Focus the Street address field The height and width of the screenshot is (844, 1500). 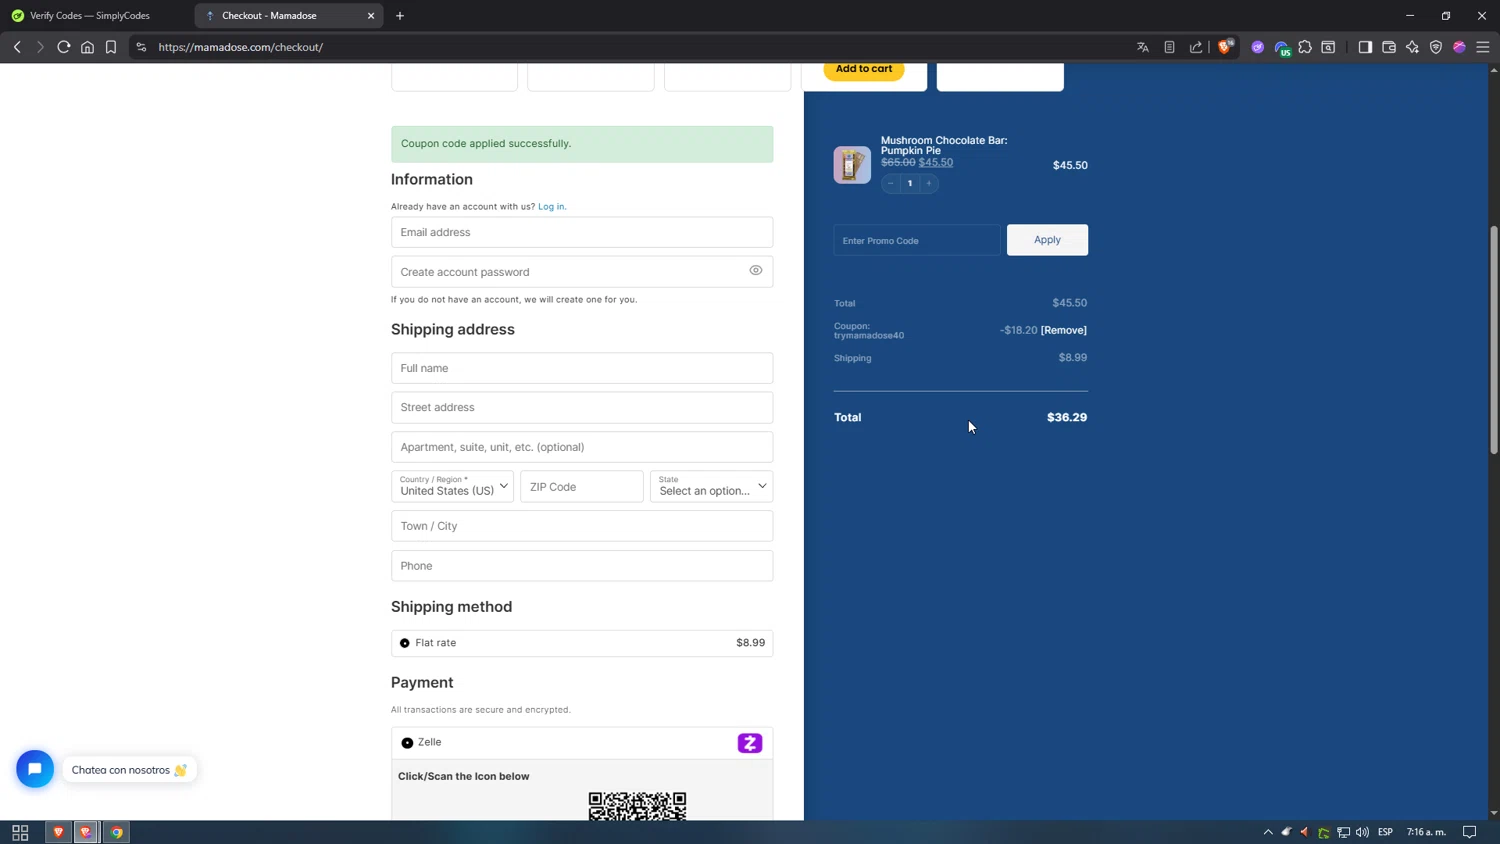[x=582, y=407]
